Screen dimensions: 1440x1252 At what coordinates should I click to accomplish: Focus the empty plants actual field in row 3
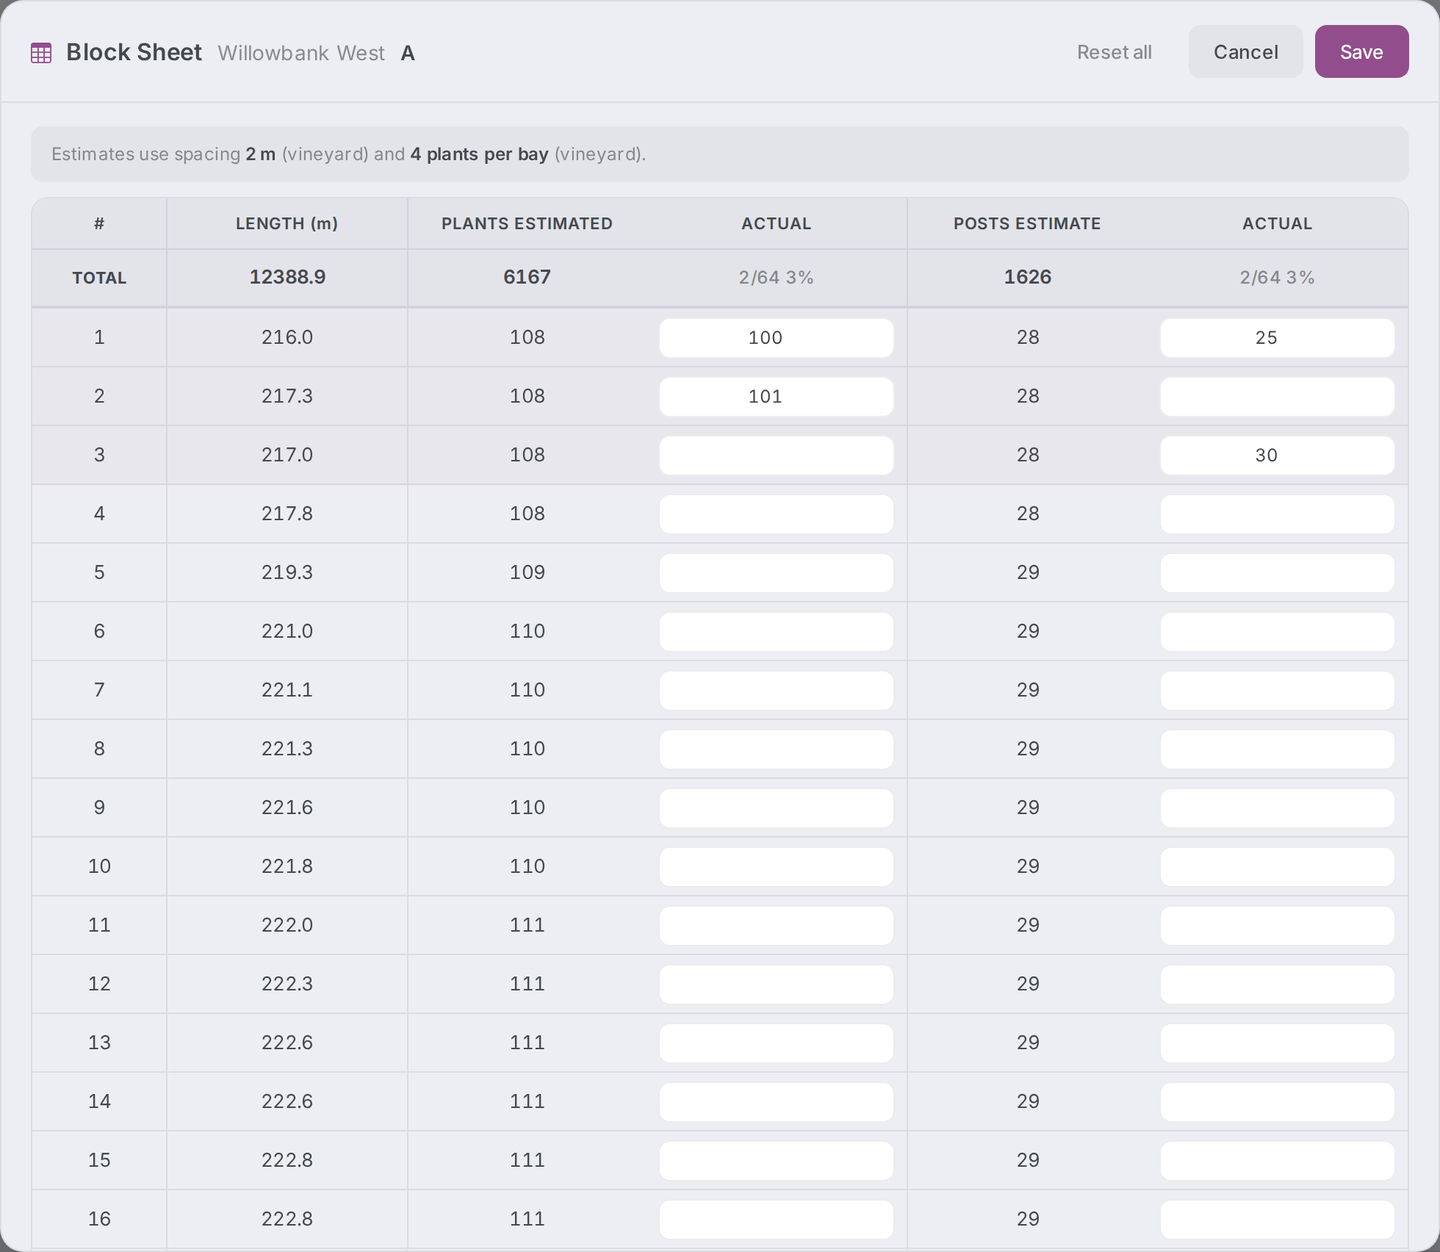776,456
